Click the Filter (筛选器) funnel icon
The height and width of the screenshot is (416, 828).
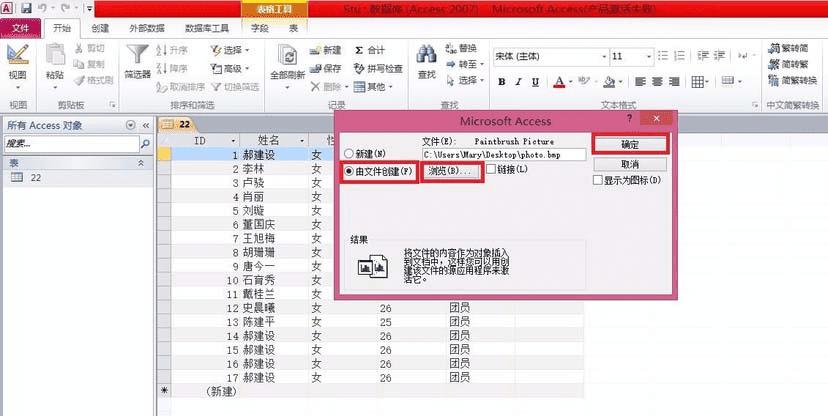tap(137, 55)
